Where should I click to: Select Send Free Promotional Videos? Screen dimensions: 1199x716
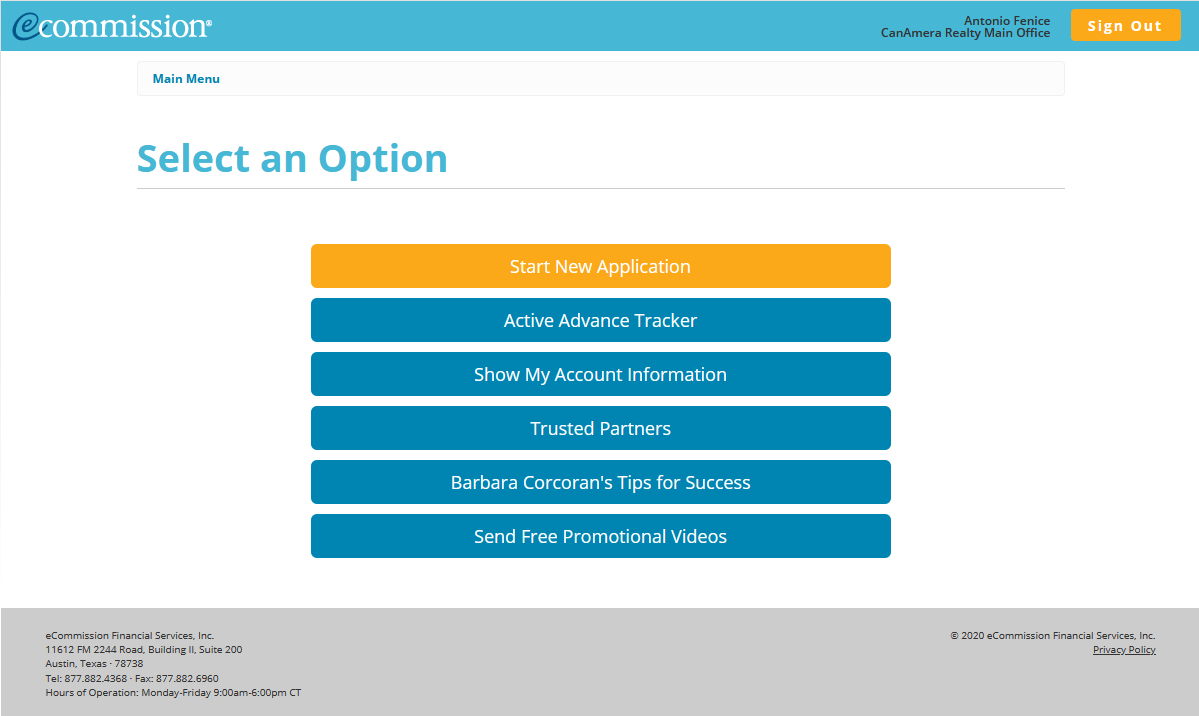tap(600, 536)
